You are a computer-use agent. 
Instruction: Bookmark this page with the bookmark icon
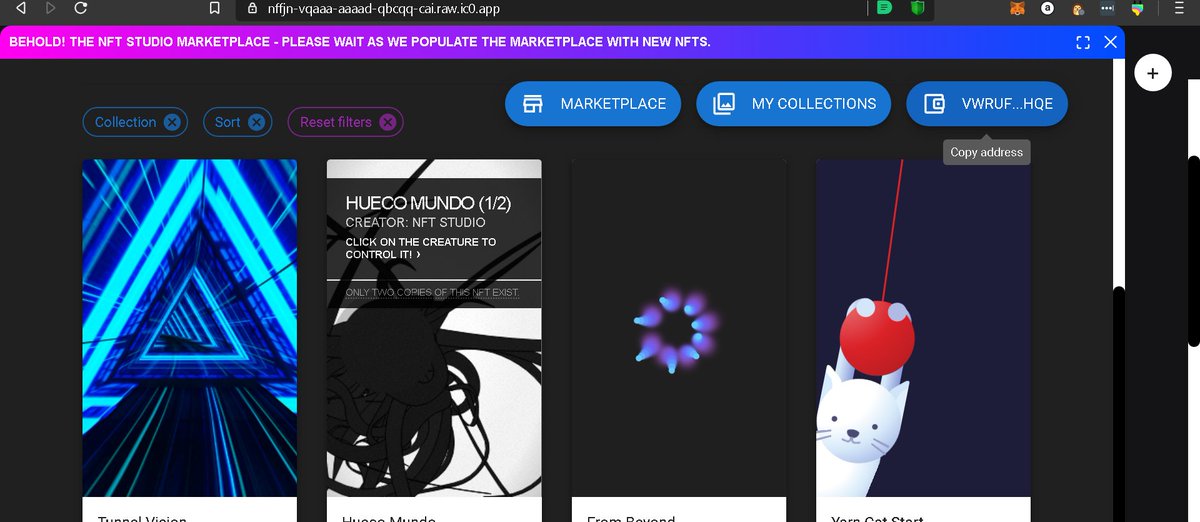tap(214, 8)
